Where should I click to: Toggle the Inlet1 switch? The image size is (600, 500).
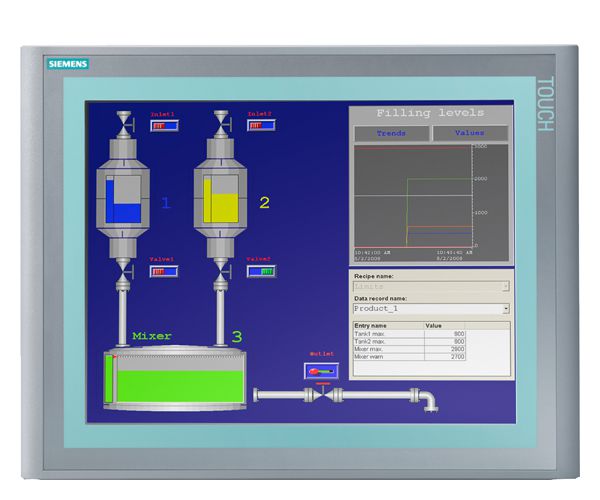[163, 126]
